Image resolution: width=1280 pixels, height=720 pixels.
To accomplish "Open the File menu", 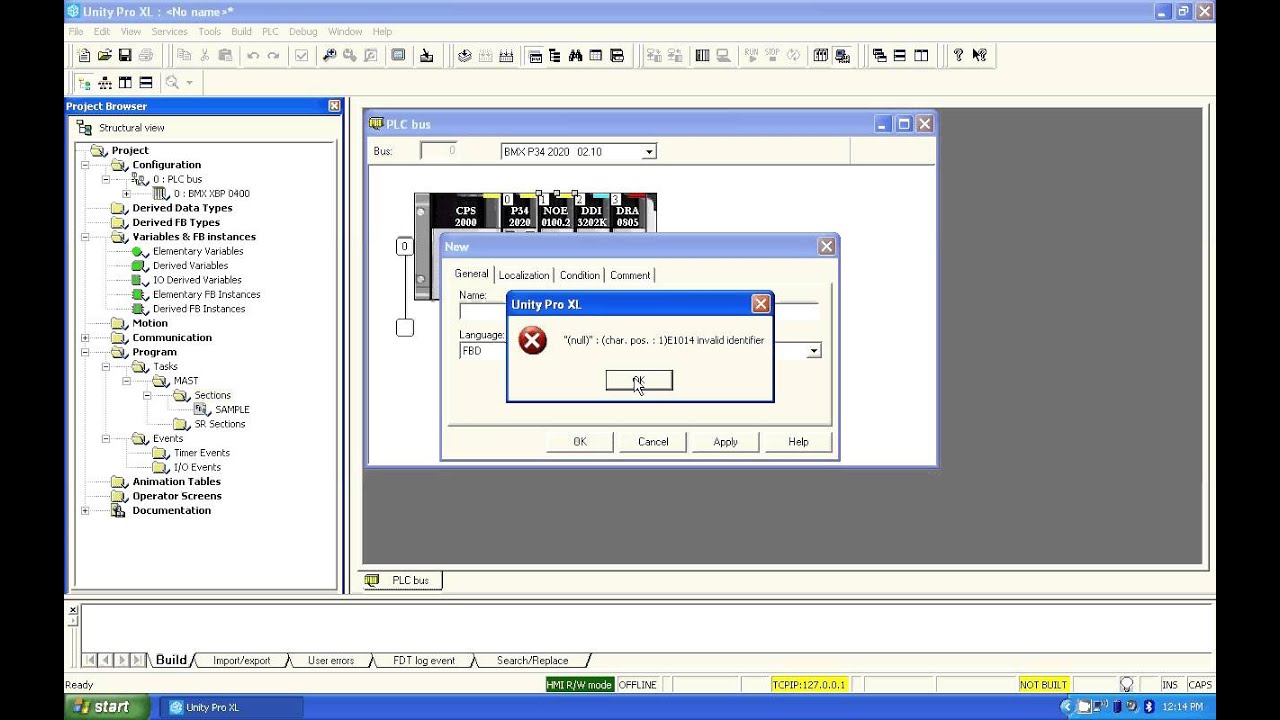I will [x=76, y=31].
